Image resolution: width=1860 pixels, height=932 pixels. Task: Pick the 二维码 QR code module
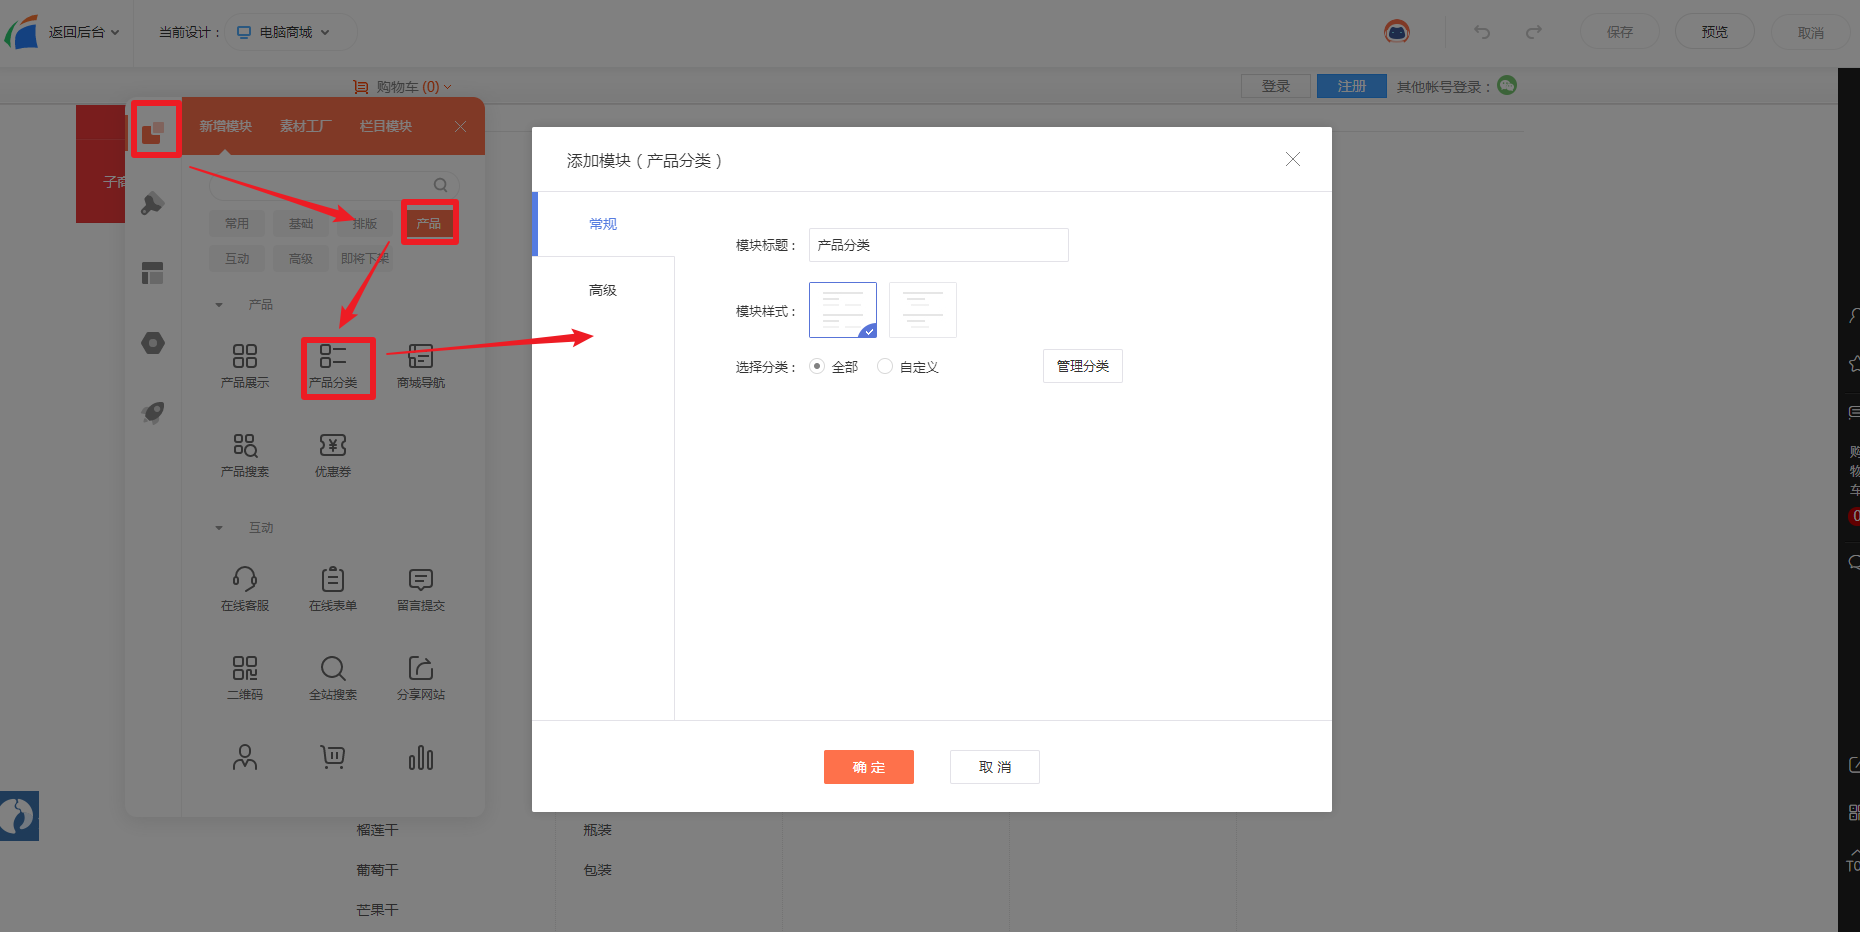[245, 669]
